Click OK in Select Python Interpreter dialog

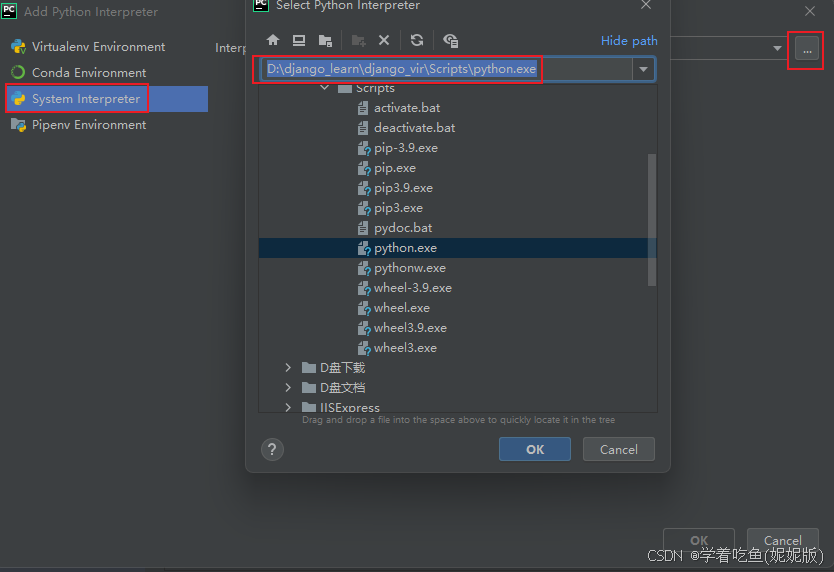535,450
